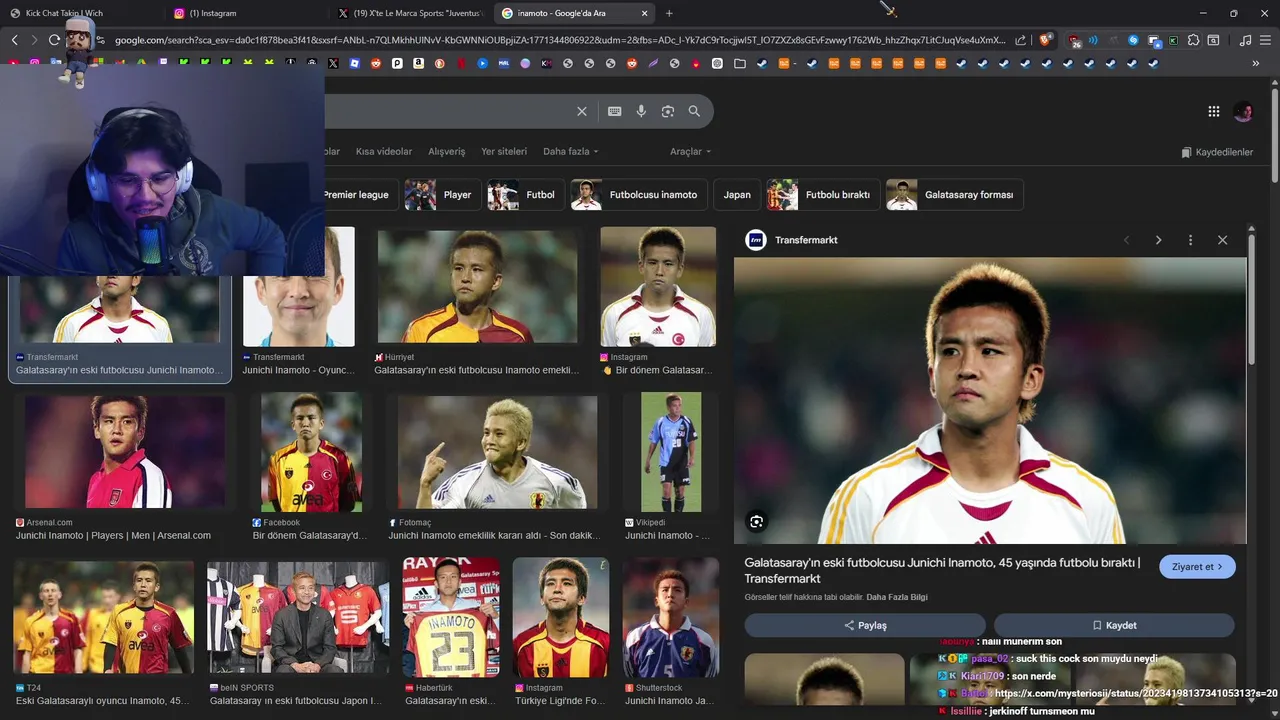Screen dimensions: 1280x720
Task: Open search by image (Lens) icon
Action: [668, 111]
